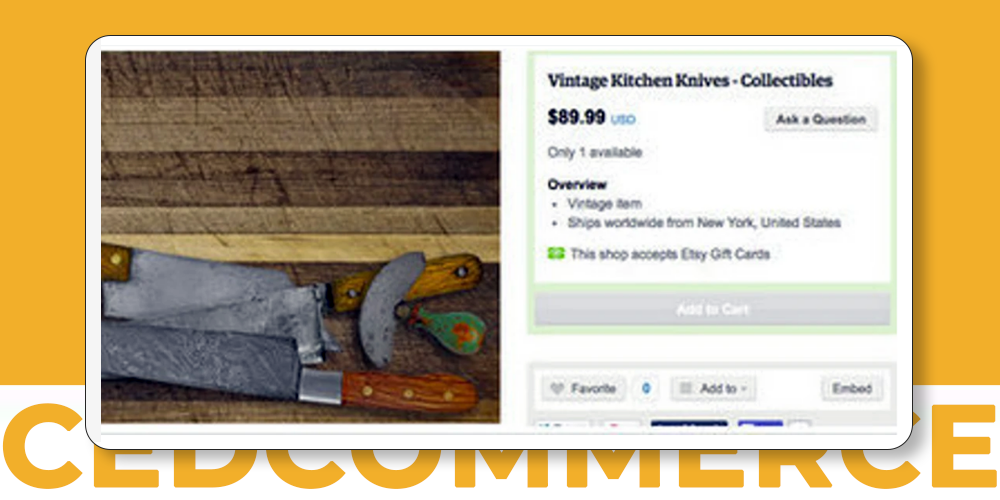
Task: Click the green Etsy gift card icon
Action: [x=556, y=254]
